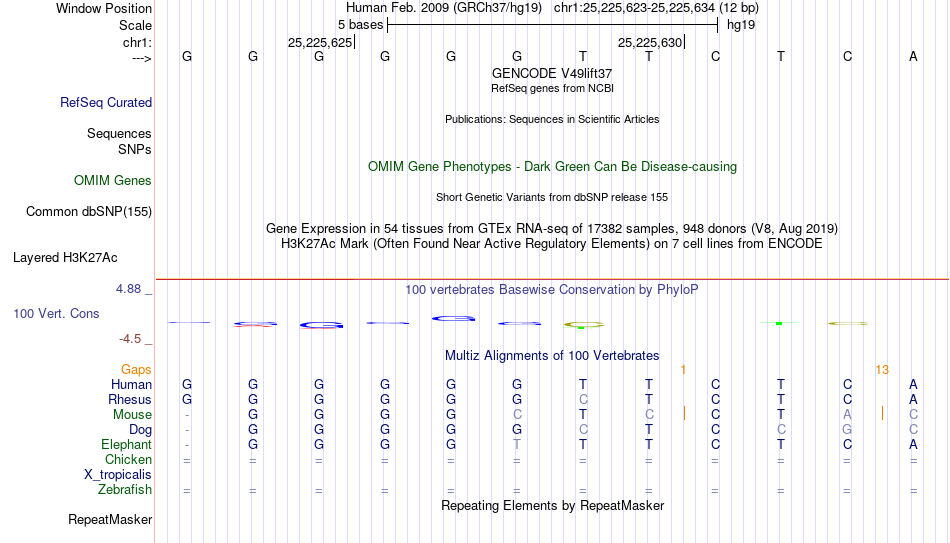Click the faded C mismatch in Rhesus row

click(583, 400)
